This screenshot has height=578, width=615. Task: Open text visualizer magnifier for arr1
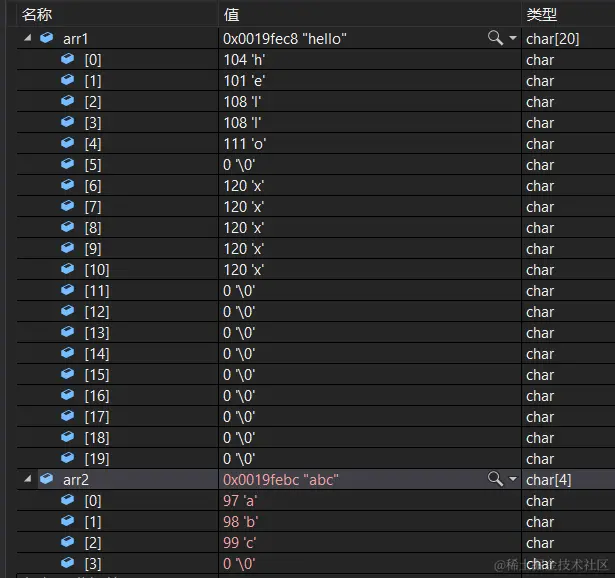point(495,38)
